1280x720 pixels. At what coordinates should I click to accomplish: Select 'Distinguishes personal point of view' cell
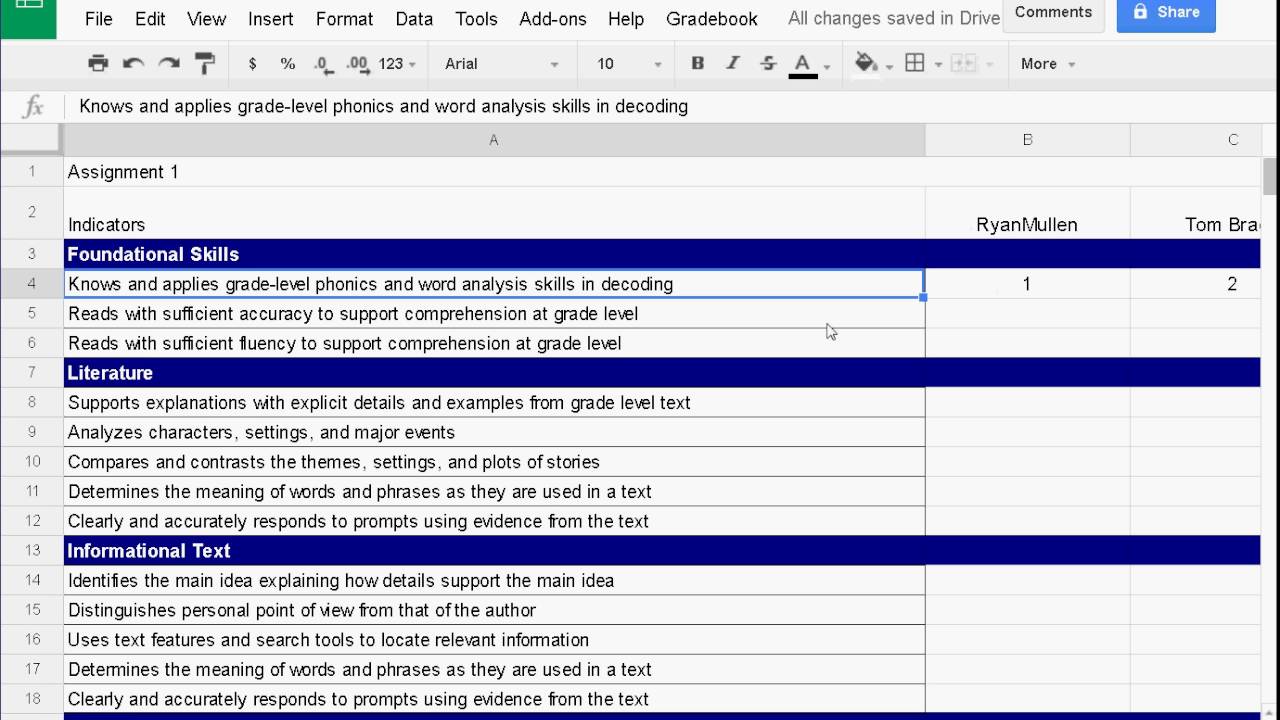tap(494, 610)
